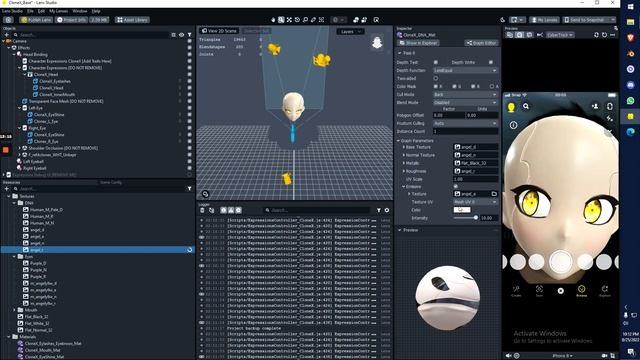
Task: Toggle the Emissive checkbox
Action: (456, 187)
